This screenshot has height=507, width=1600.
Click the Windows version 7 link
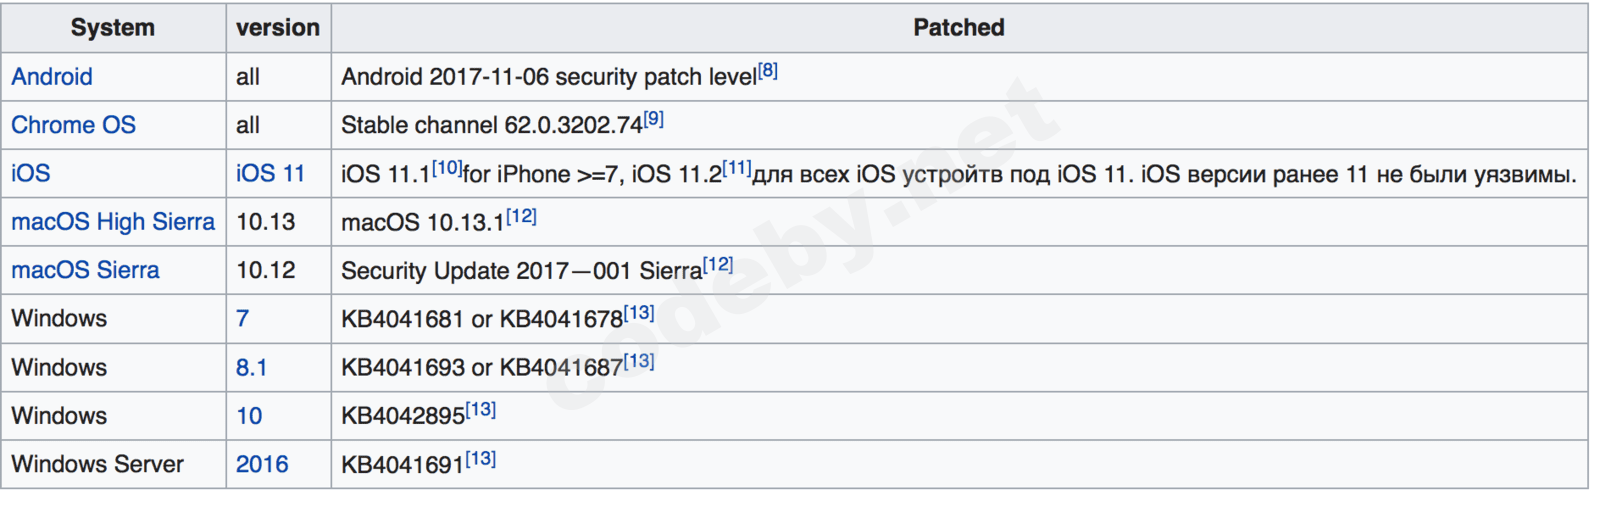(242, 318)
